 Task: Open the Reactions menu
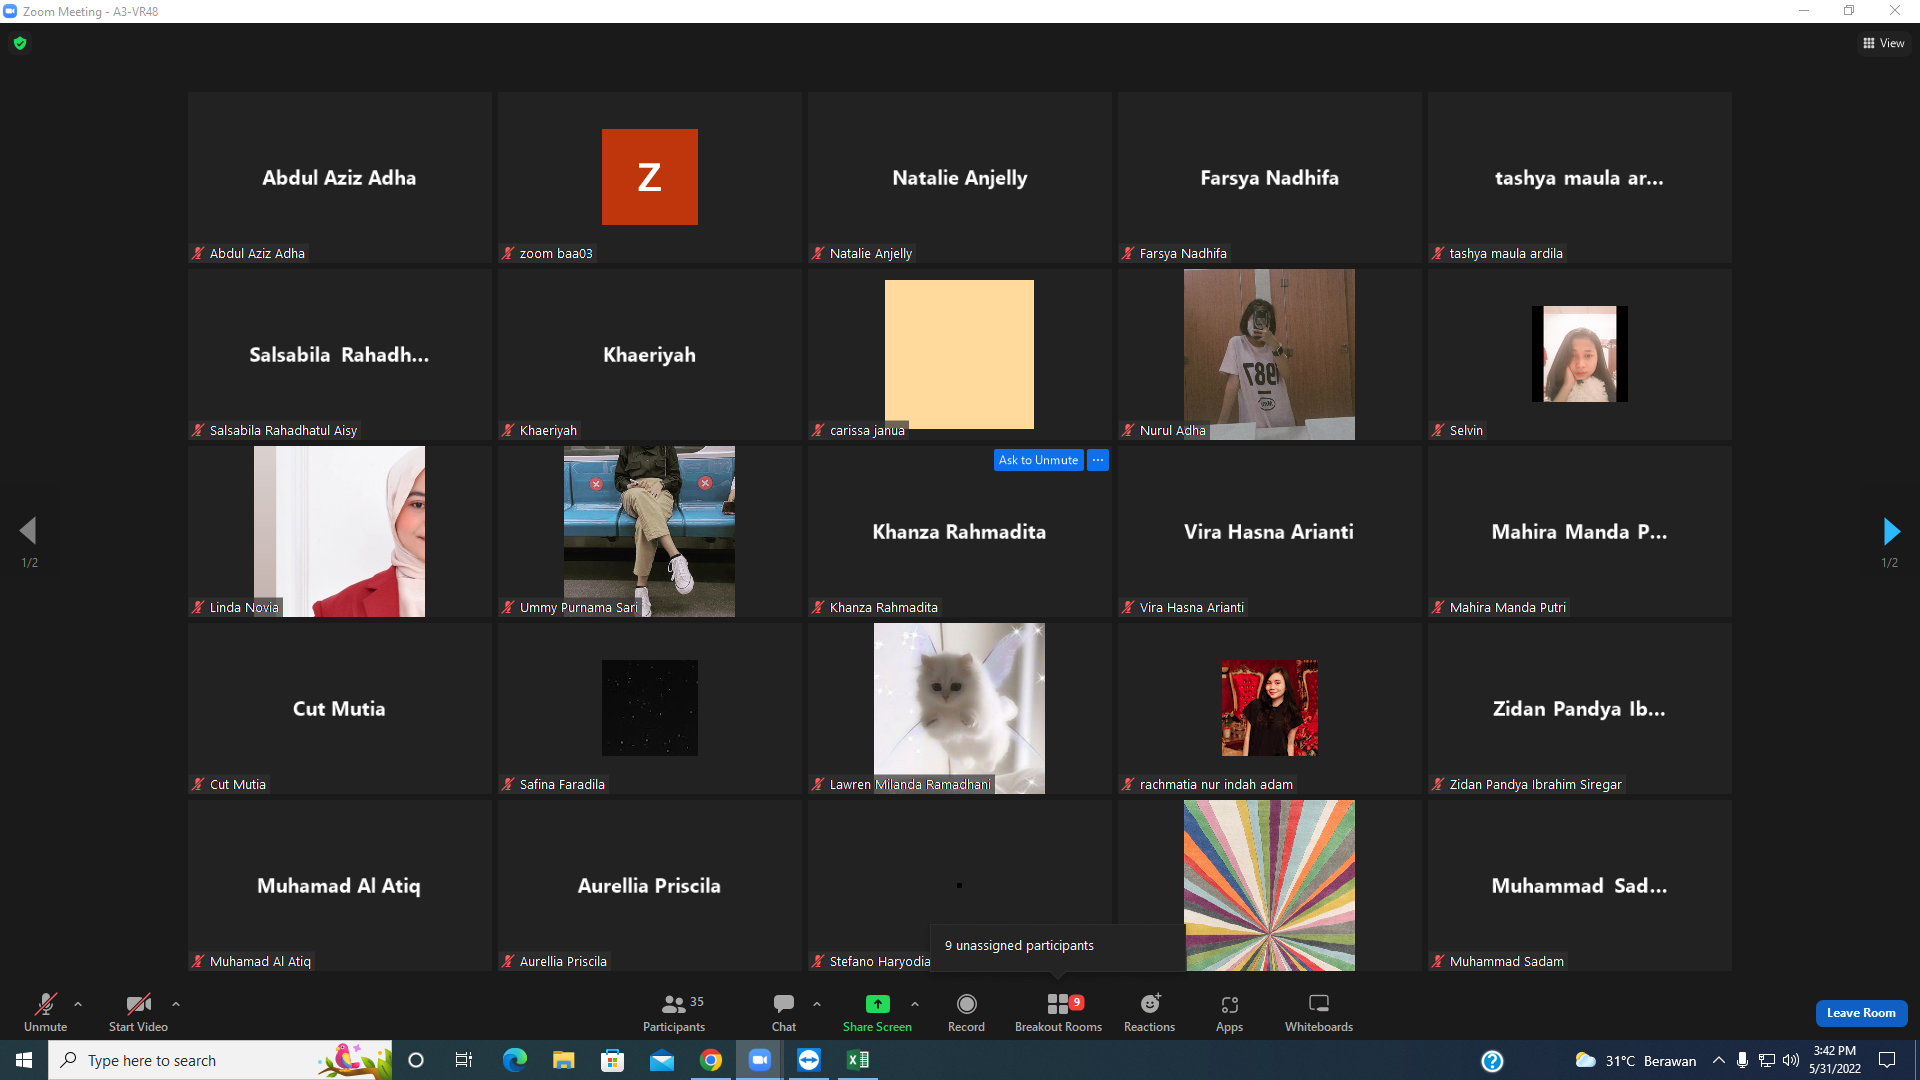(1150, 1012)
